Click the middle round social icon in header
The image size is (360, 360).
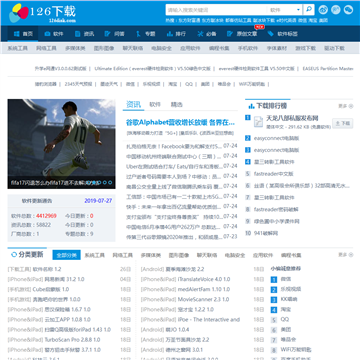click(x=336, y=10)
